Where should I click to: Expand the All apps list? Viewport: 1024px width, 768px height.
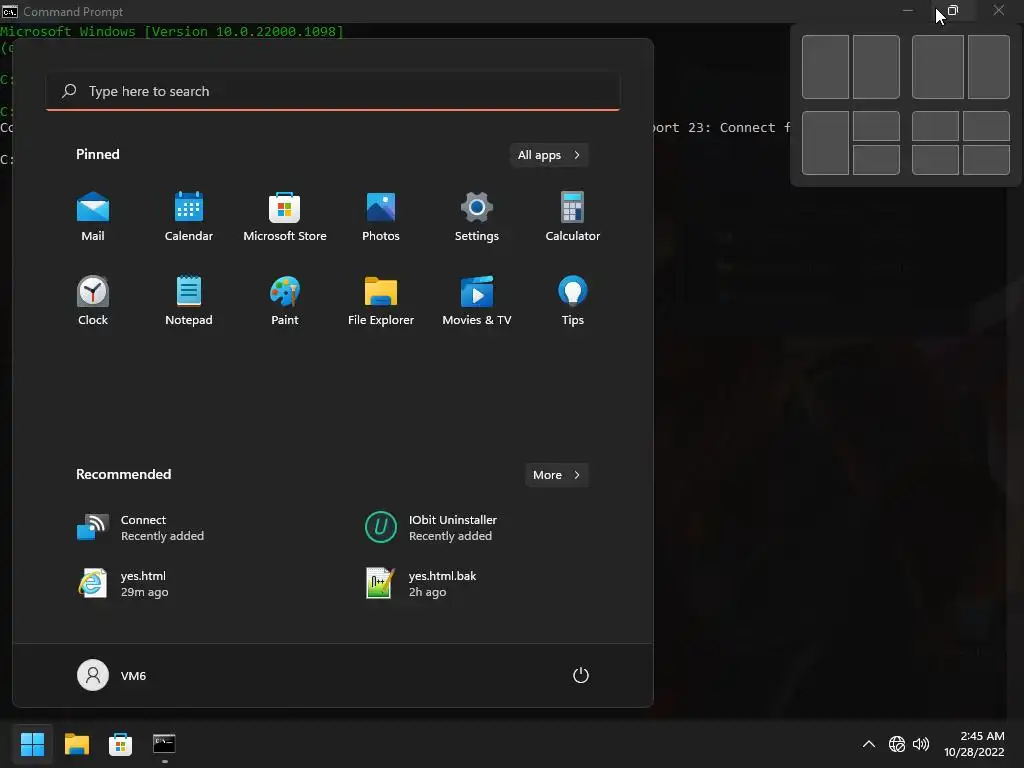[549, 155]
